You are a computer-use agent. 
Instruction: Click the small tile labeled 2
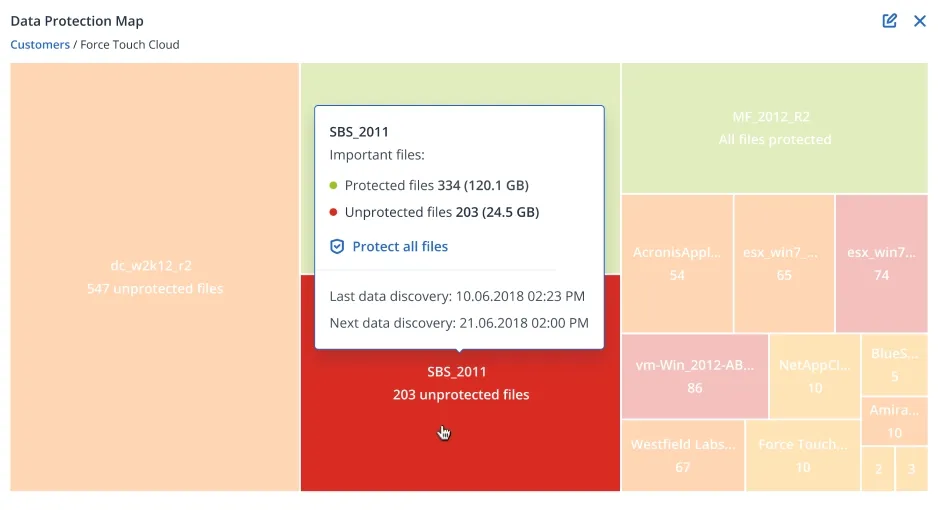tap(878, 468)
